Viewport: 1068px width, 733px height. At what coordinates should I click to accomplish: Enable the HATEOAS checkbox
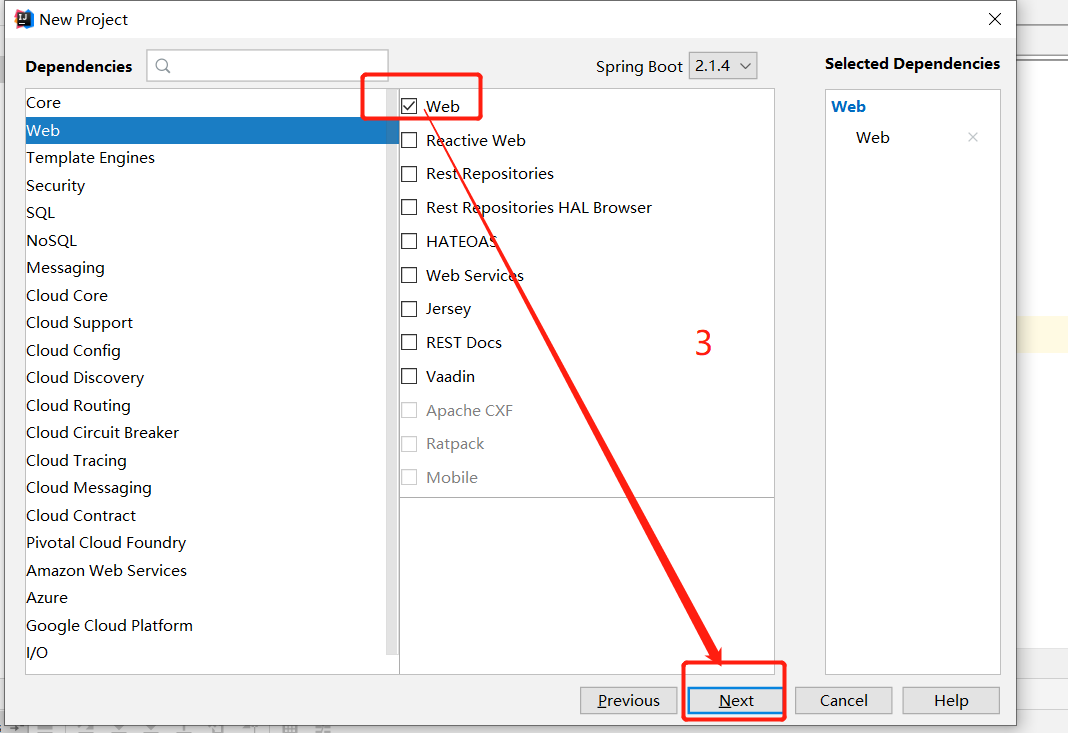pyautogui.click(x=409, y=241)
